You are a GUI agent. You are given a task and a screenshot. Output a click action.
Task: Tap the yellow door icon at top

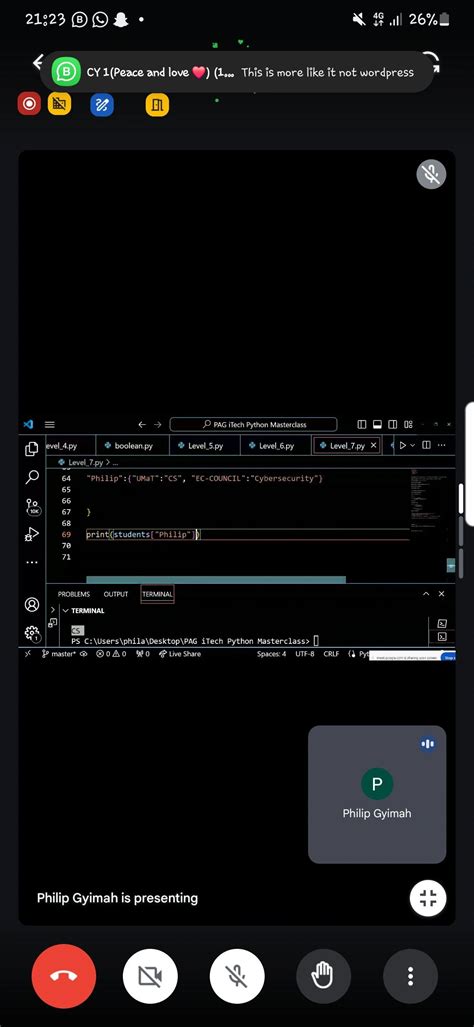tap(157, 104)
